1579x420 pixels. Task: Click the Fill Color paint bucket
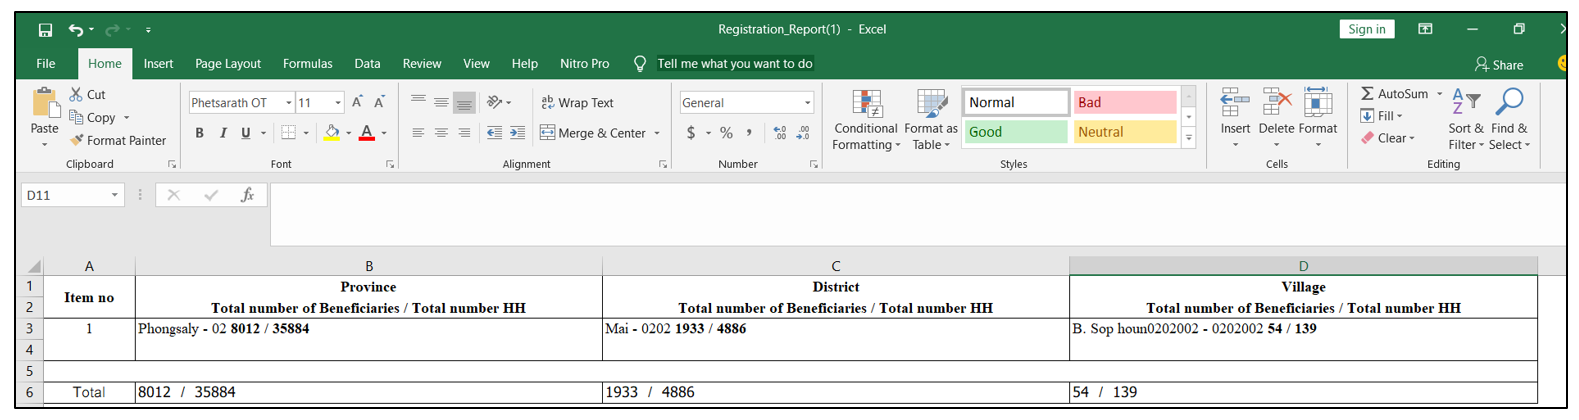point(332,133)
